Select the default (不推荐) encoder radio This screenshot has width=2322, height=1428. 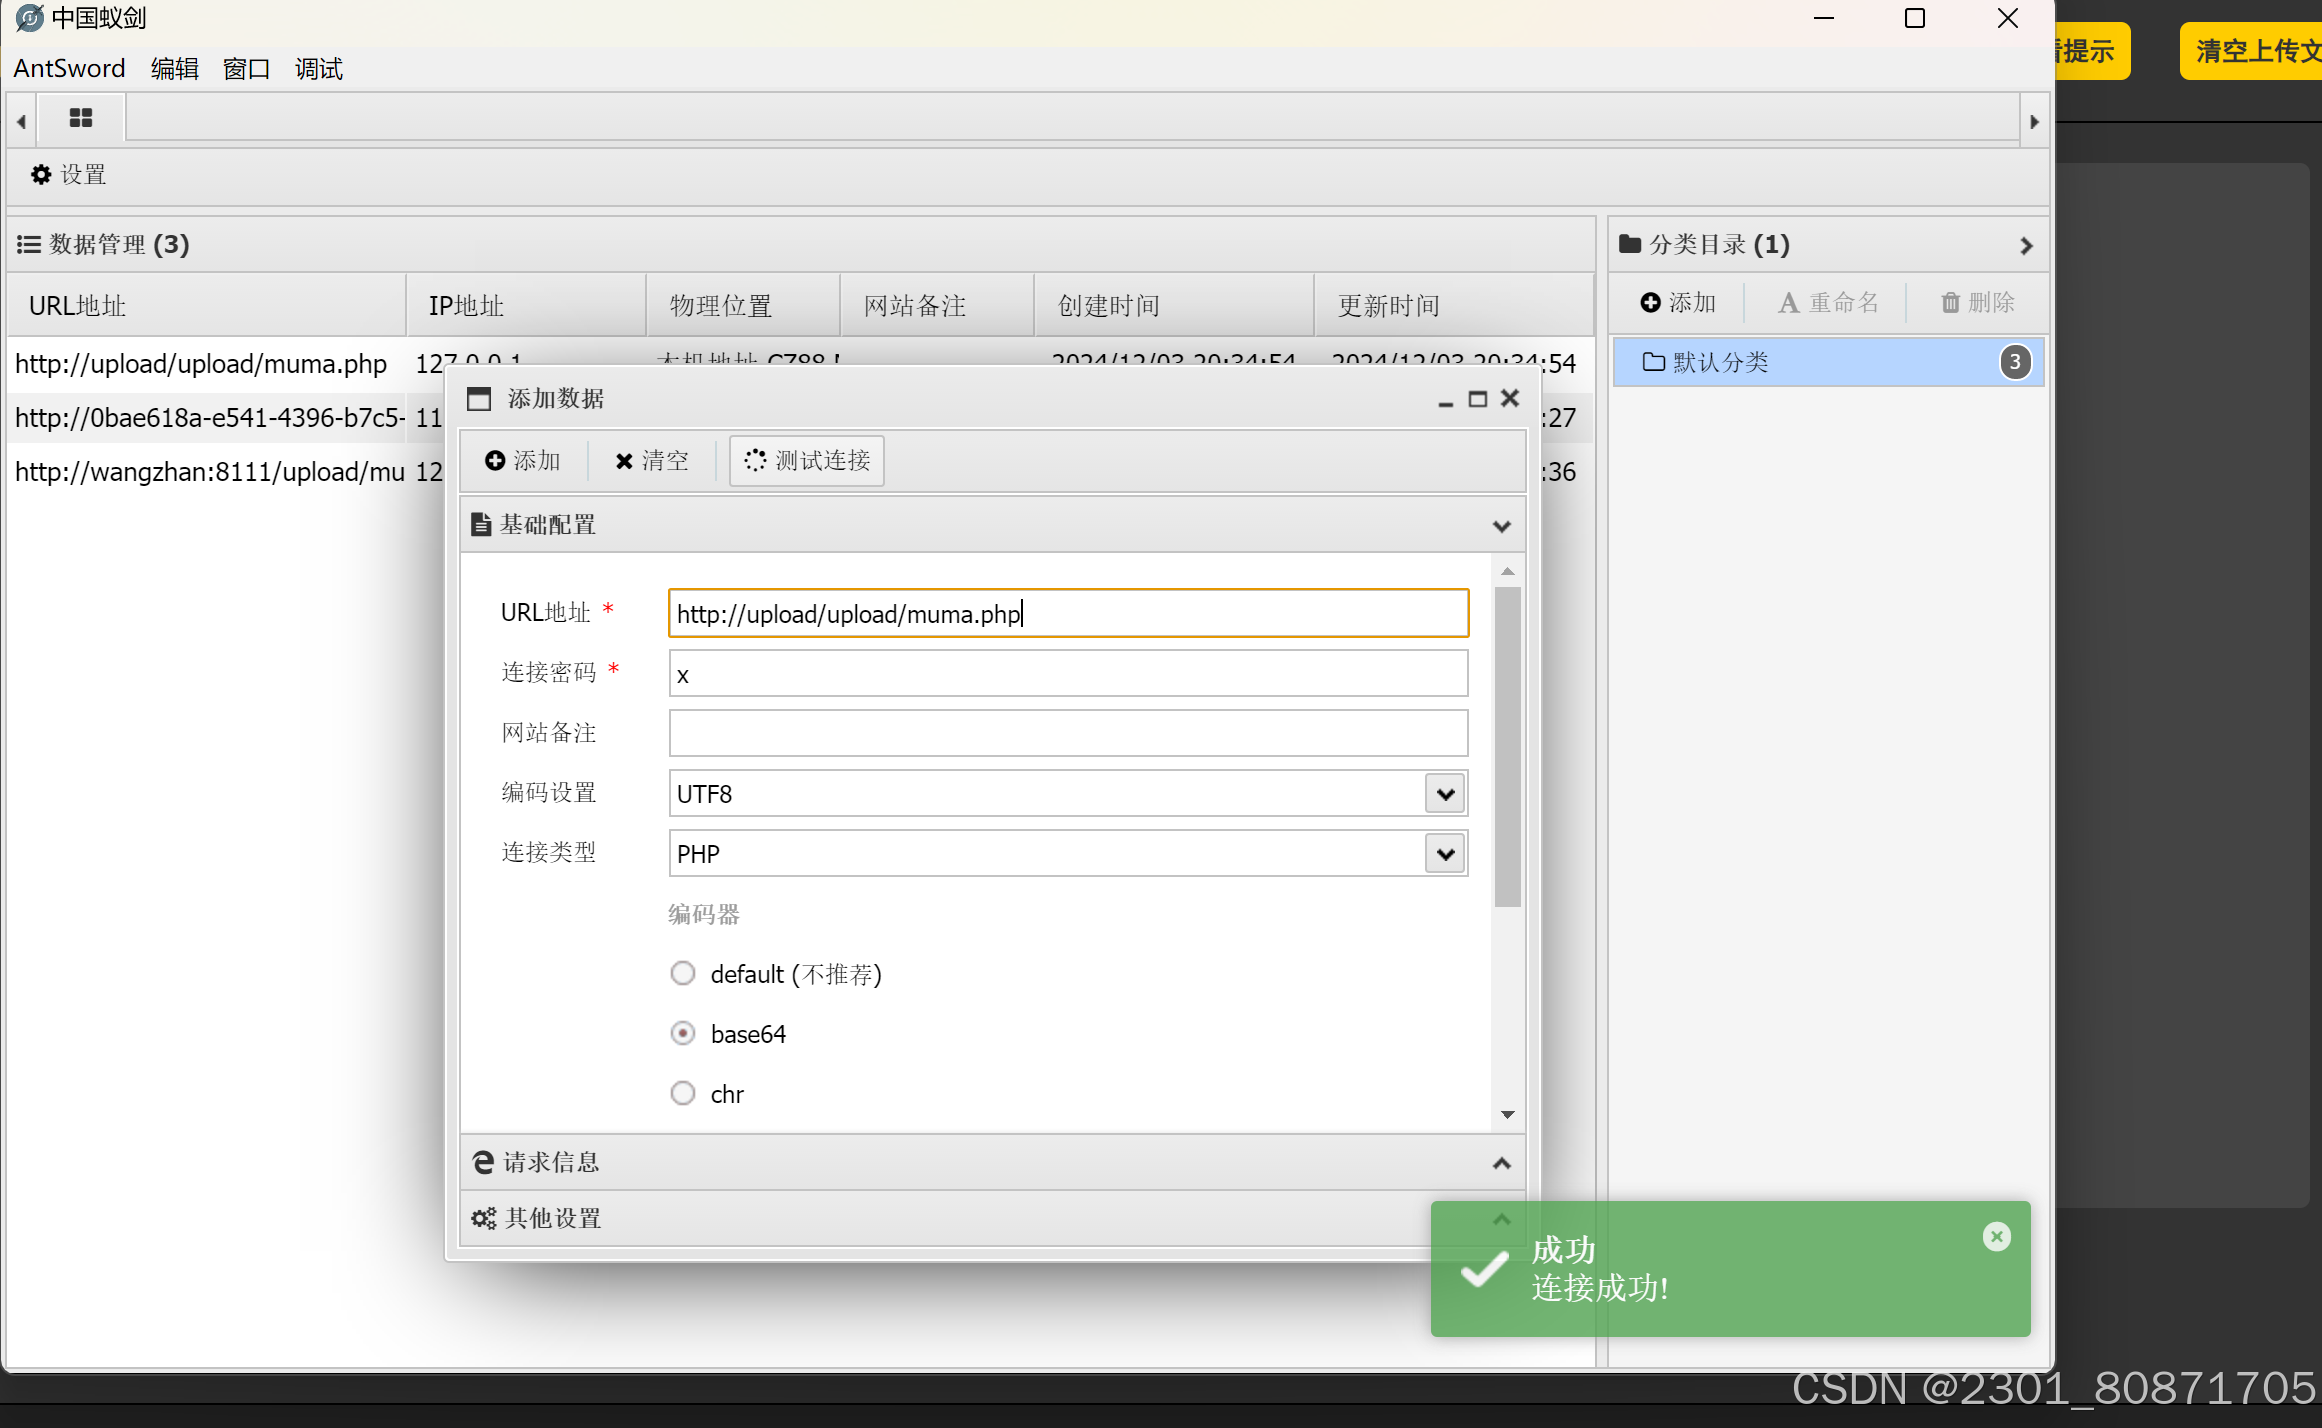683,973
